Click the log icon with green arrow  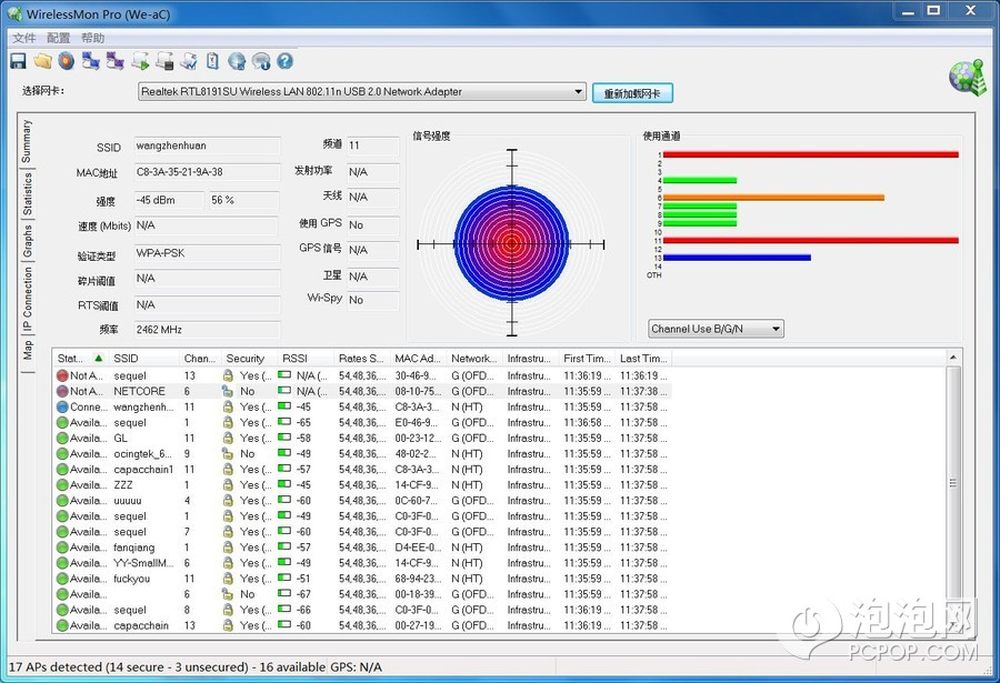(x=140, y=61)
